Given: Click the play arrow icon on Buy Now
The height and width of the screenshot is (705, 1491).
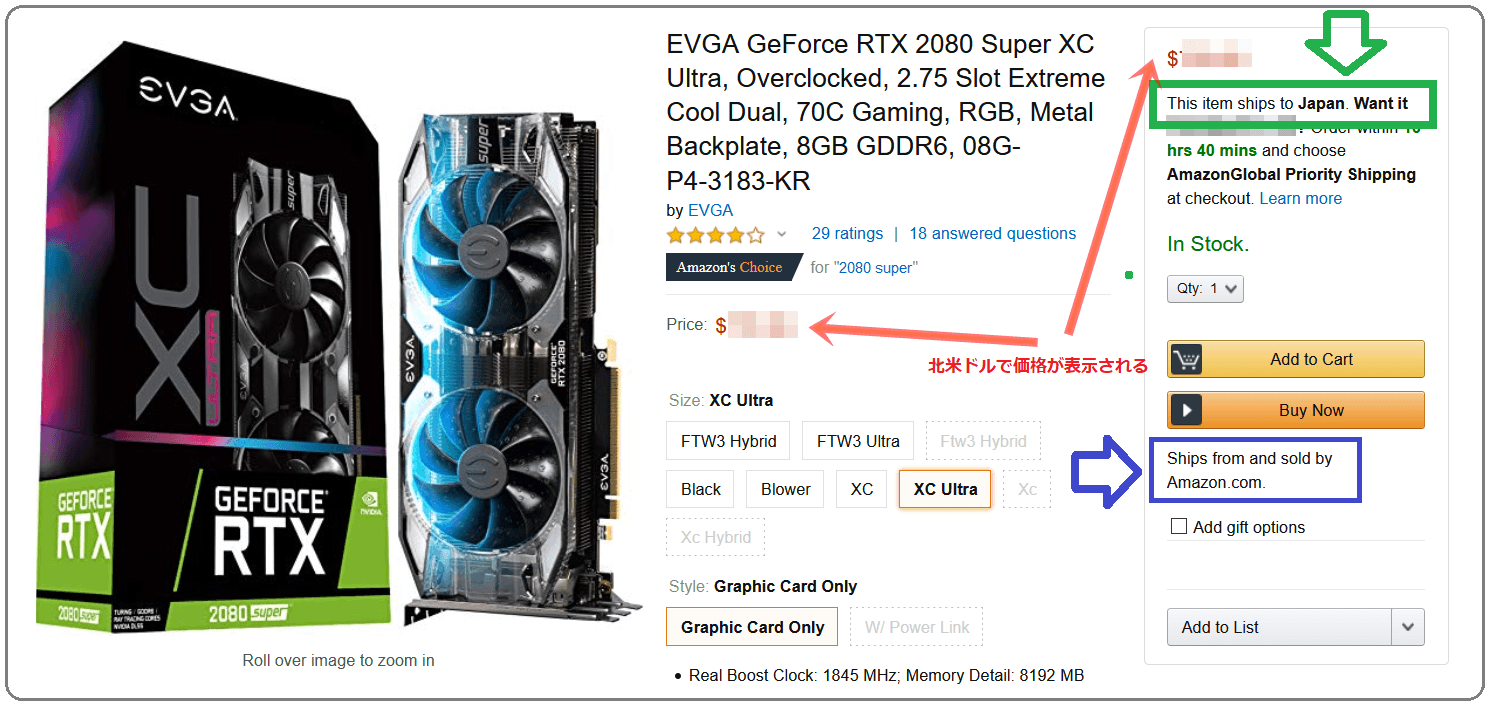Looking at the screenshot, I should pos(1186,410).
